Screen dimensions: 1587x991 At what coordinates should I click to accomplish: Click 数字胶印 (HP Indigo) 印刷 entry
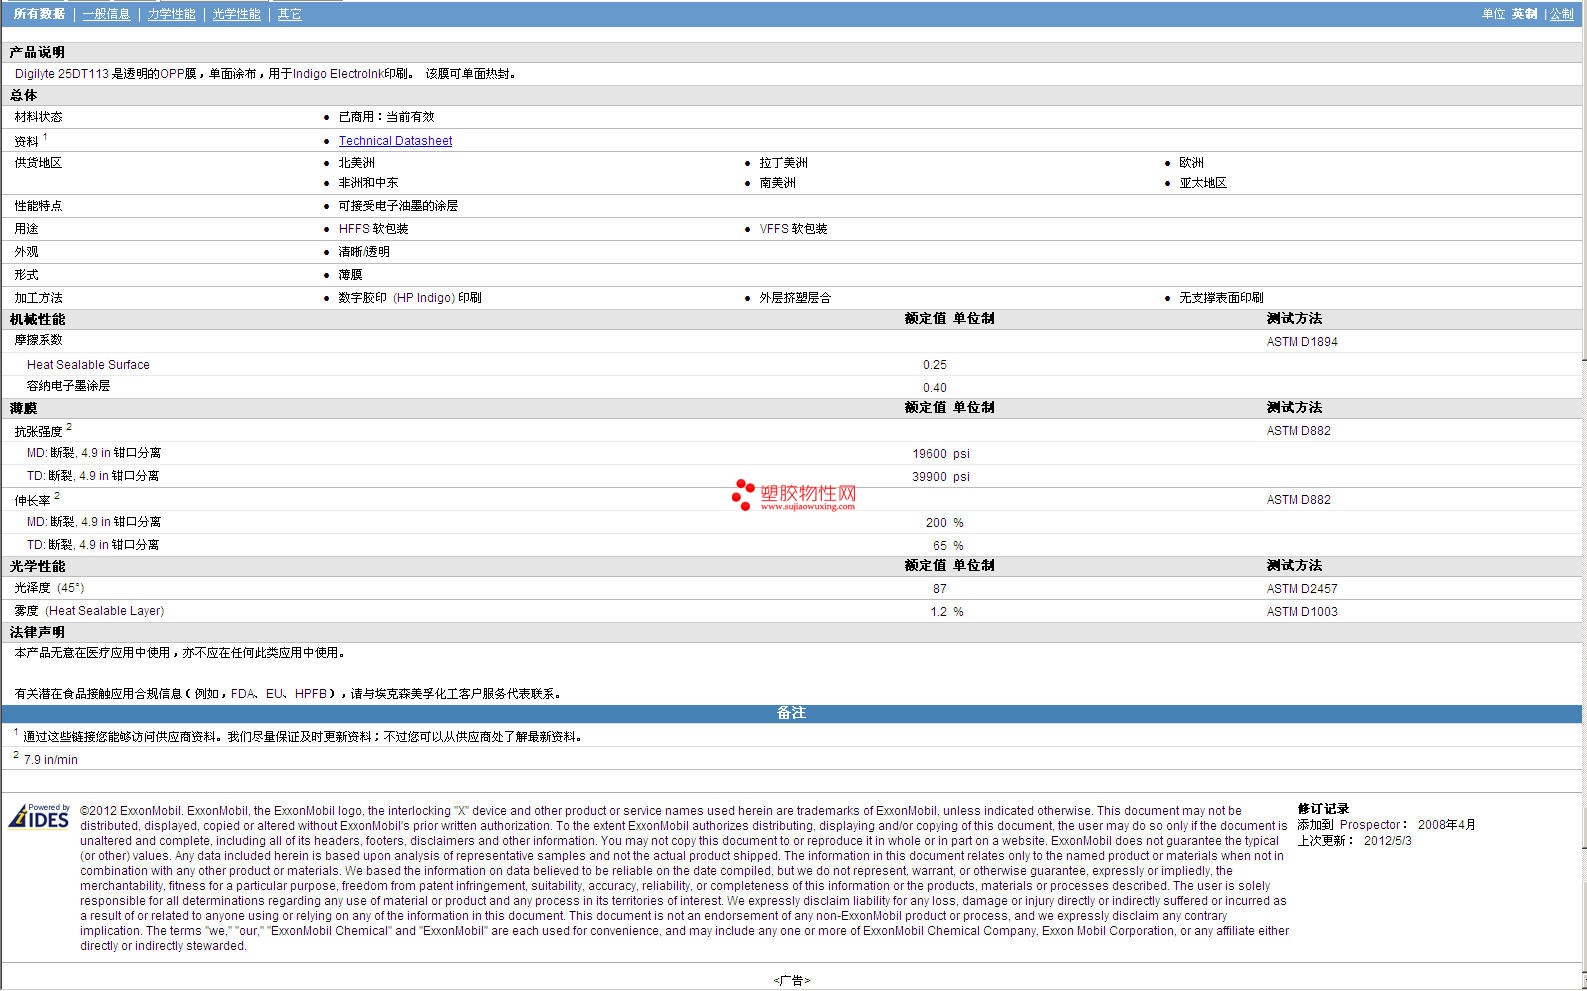[x=410, y=298]
